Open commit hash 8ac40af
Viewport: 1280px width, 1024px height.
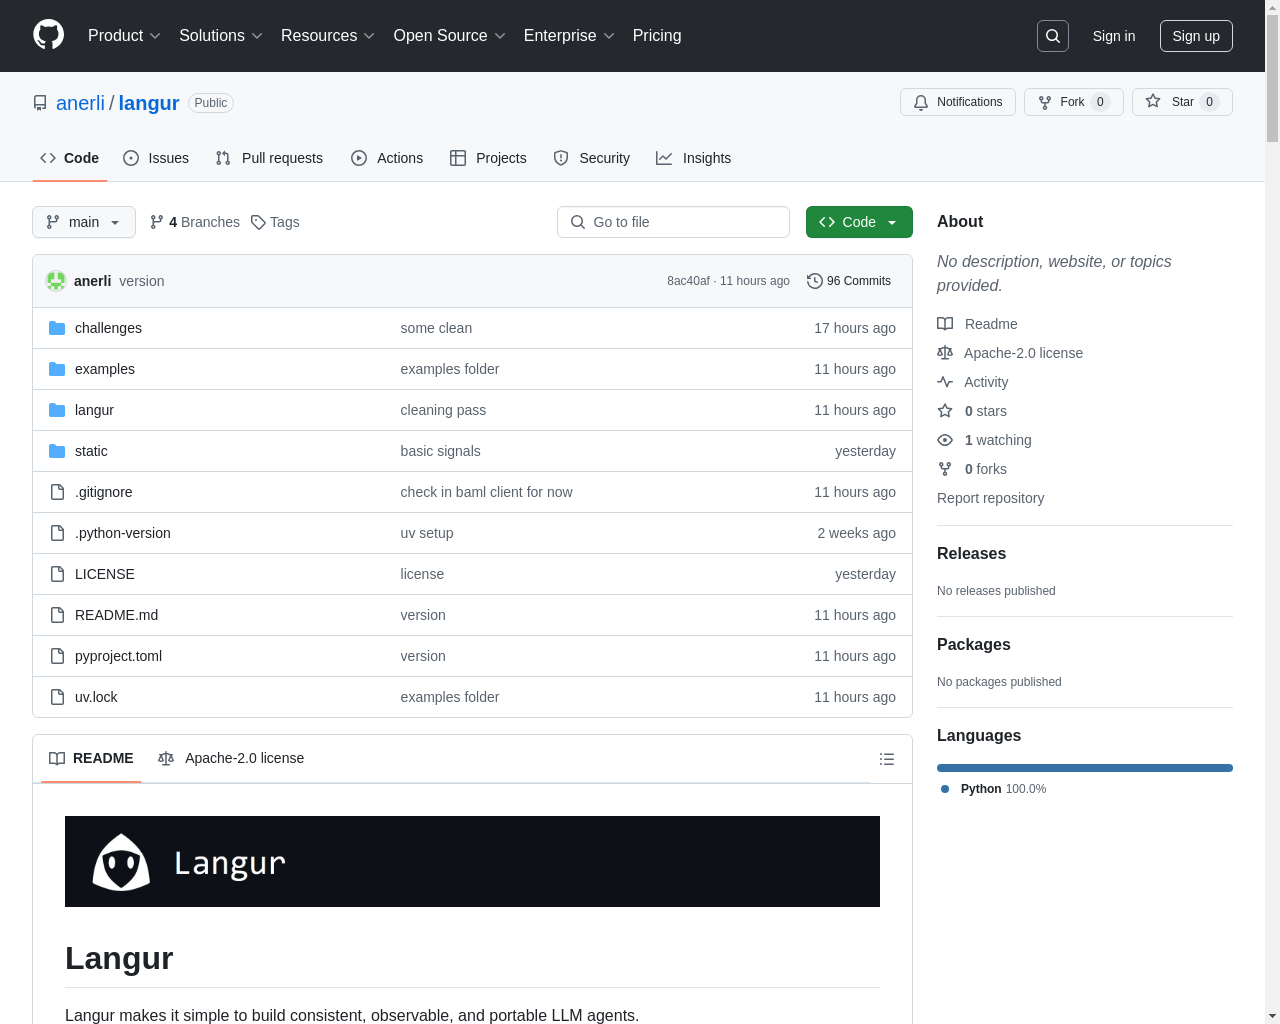(x=688, y=281)
